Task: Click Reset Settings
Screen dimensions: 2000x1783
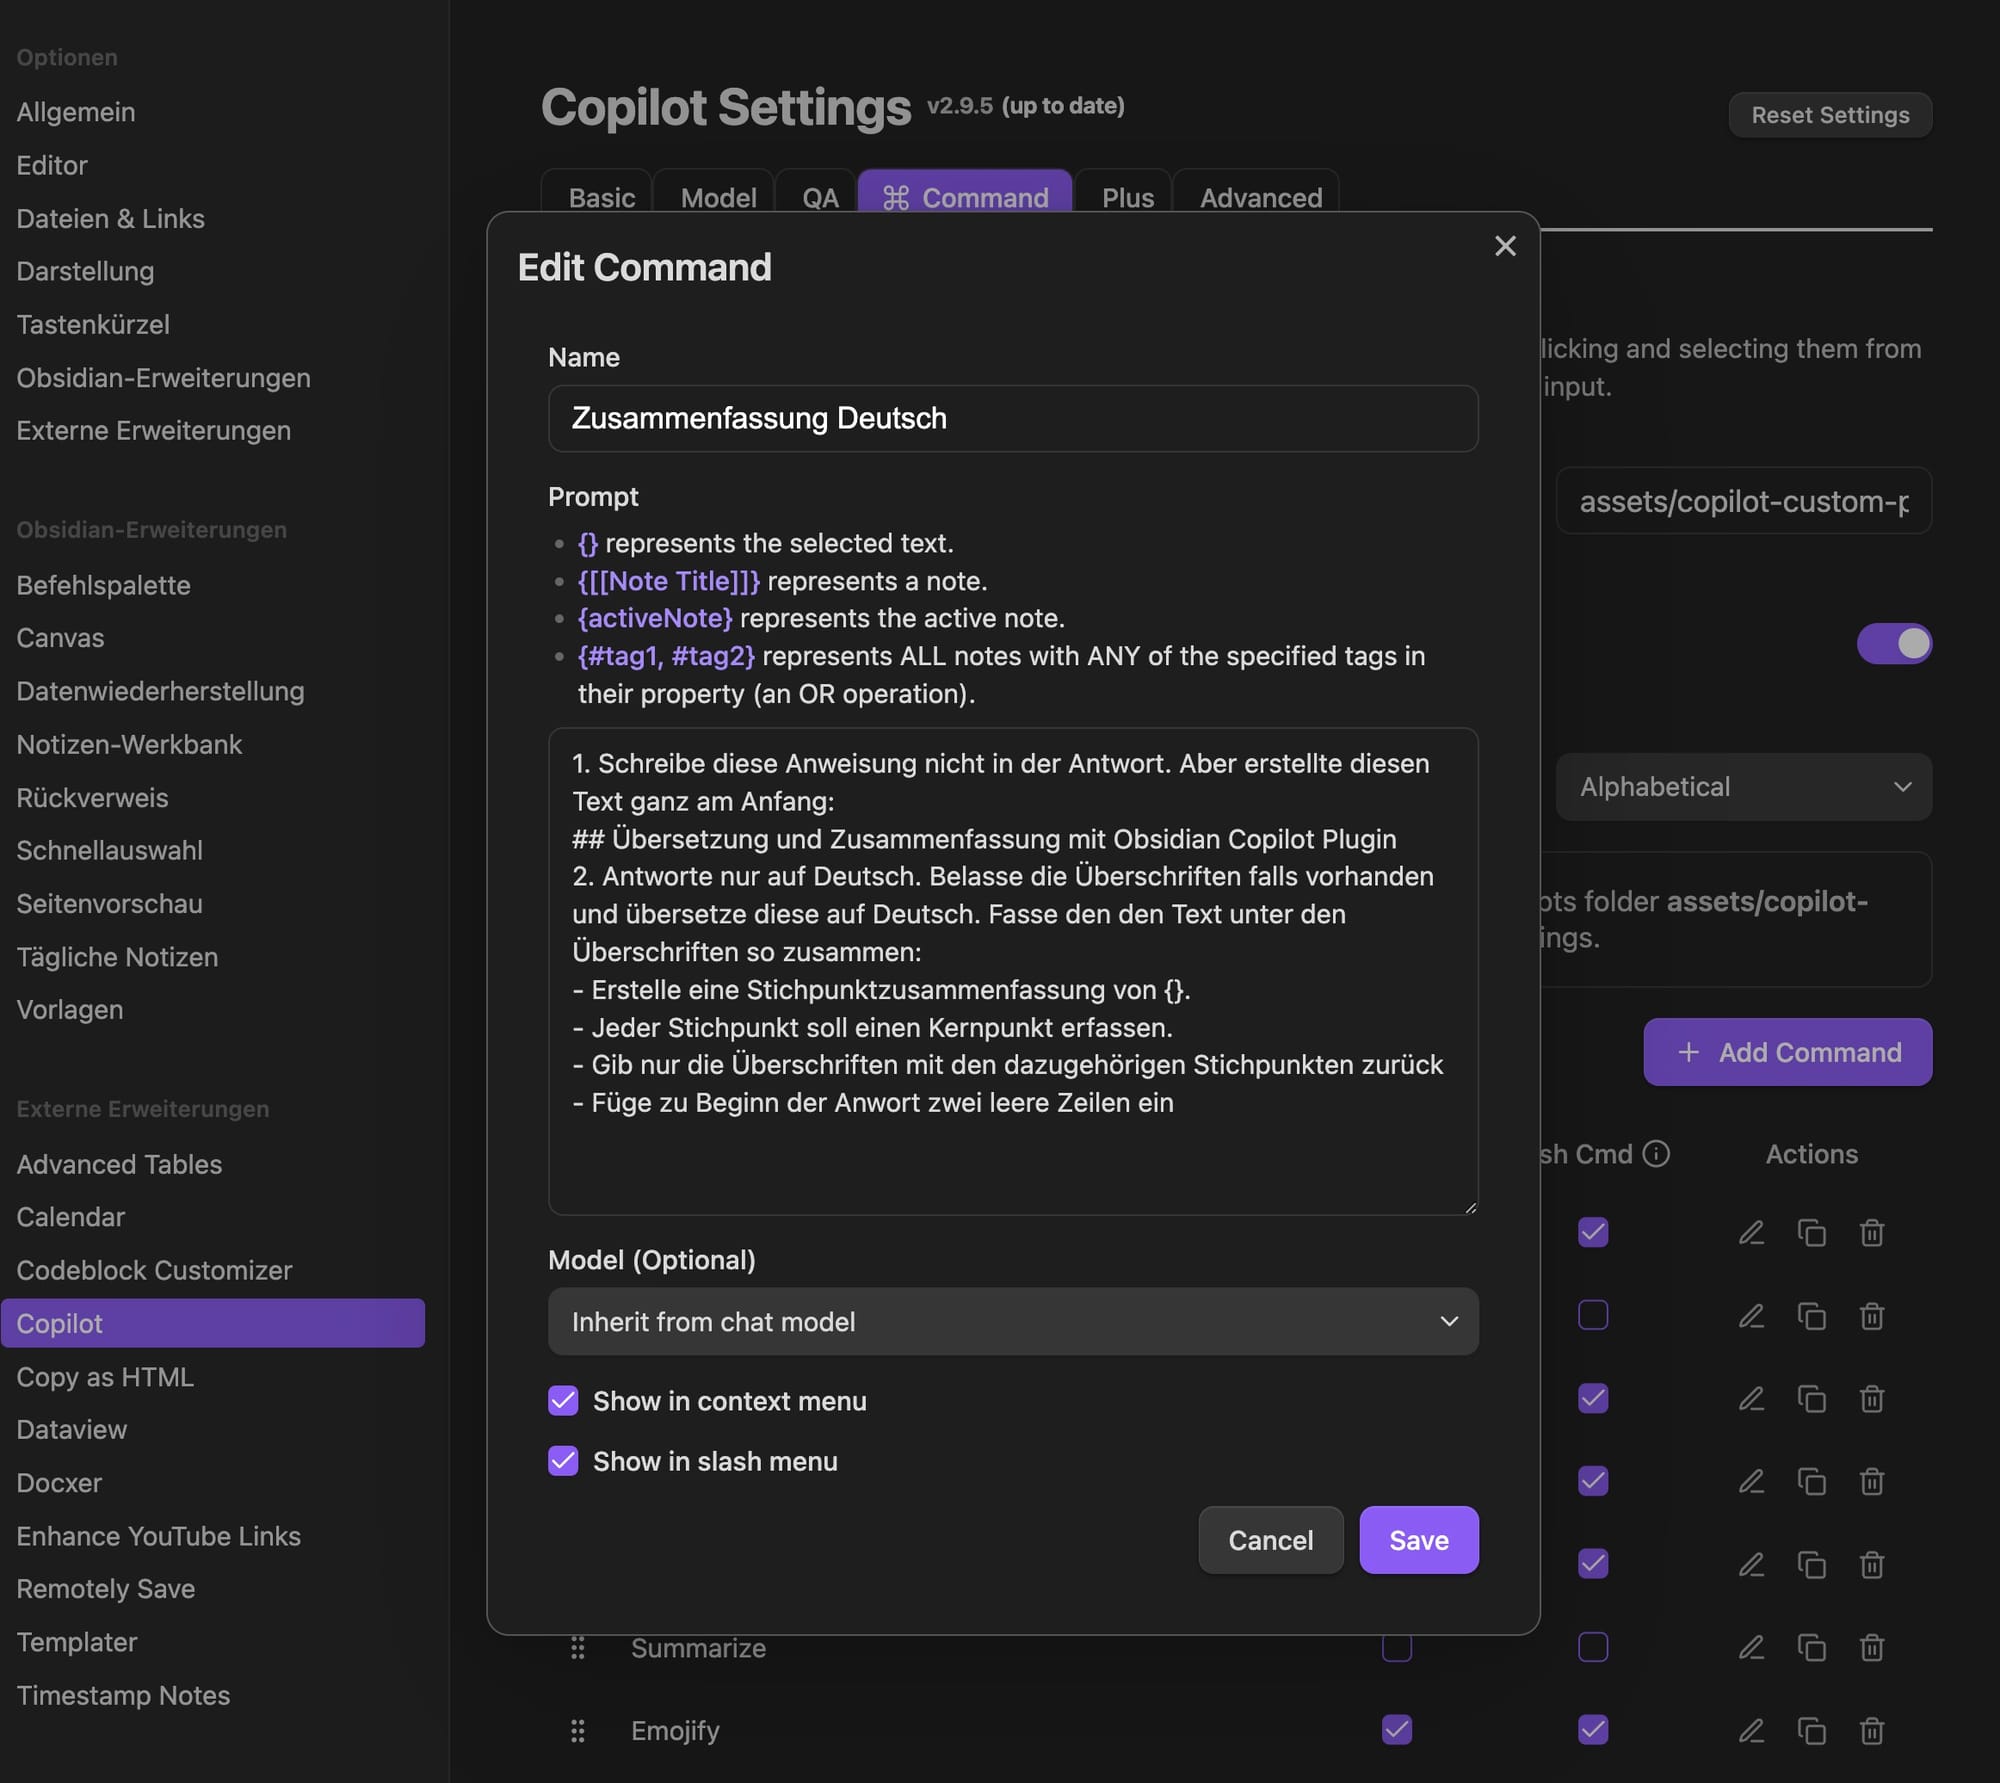Action: tap(1830, 115)
